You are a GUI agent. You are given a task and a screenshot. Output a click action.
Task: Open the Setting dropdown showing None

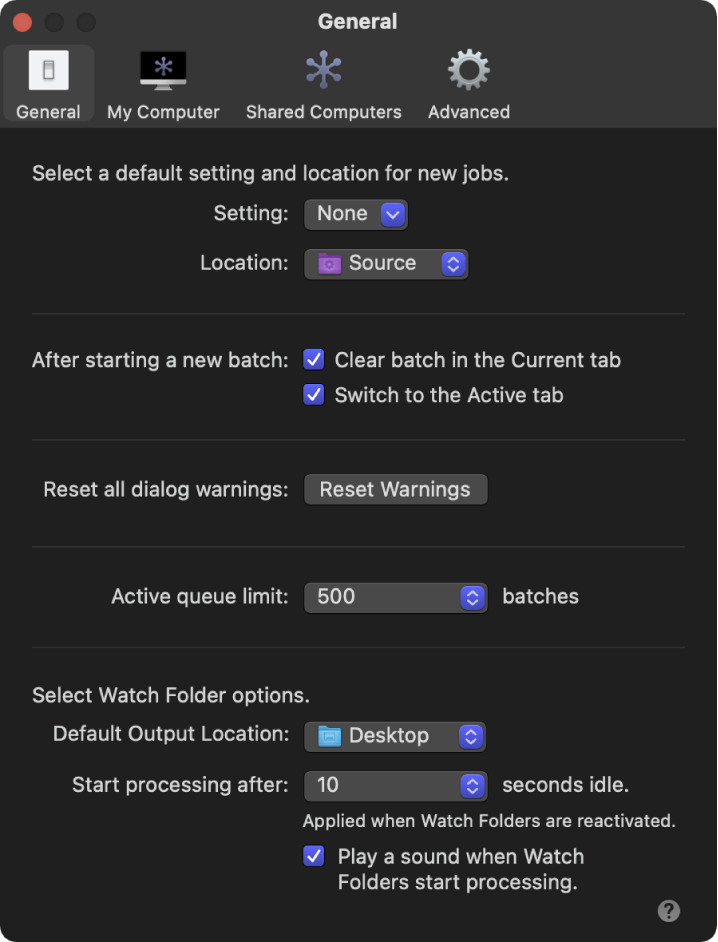(x=393, y=214)
